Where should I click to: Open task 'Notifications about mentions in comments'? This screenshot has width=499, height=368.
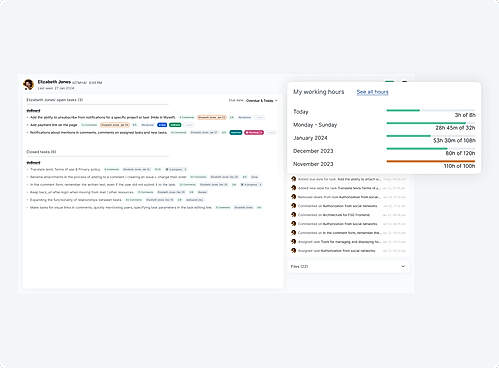99,132
